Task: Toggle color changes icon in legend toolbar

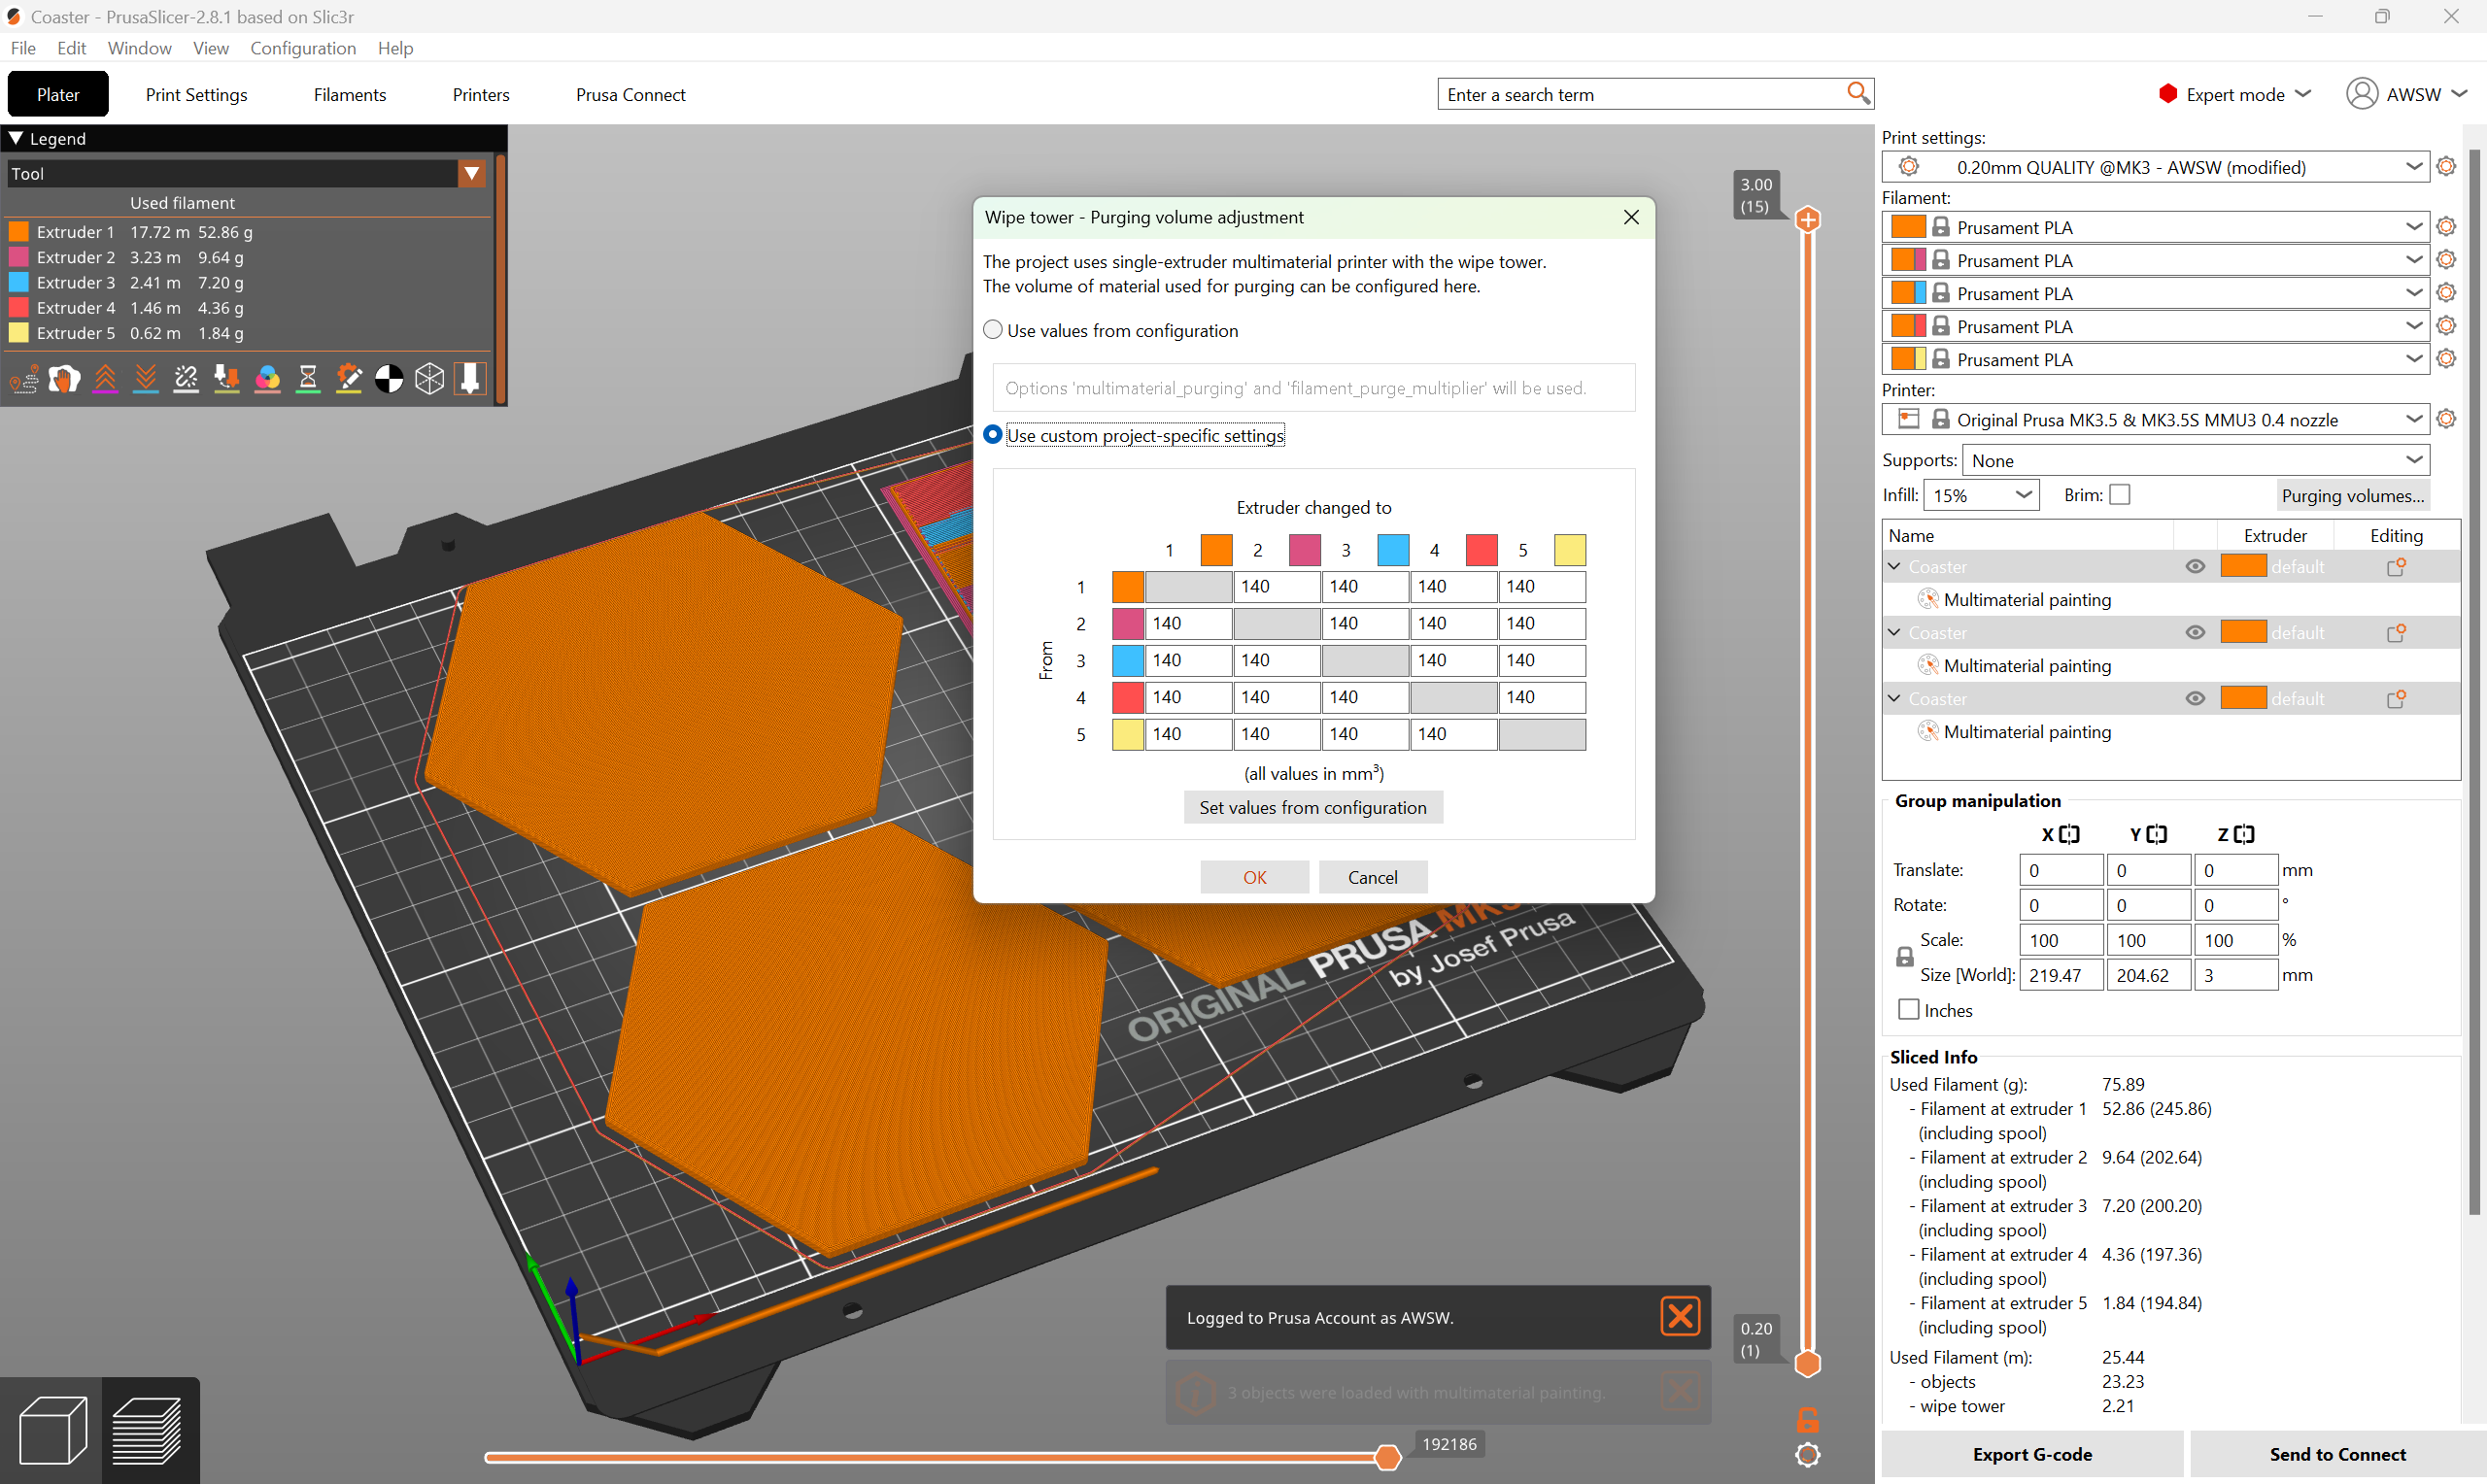Action: 267,379
